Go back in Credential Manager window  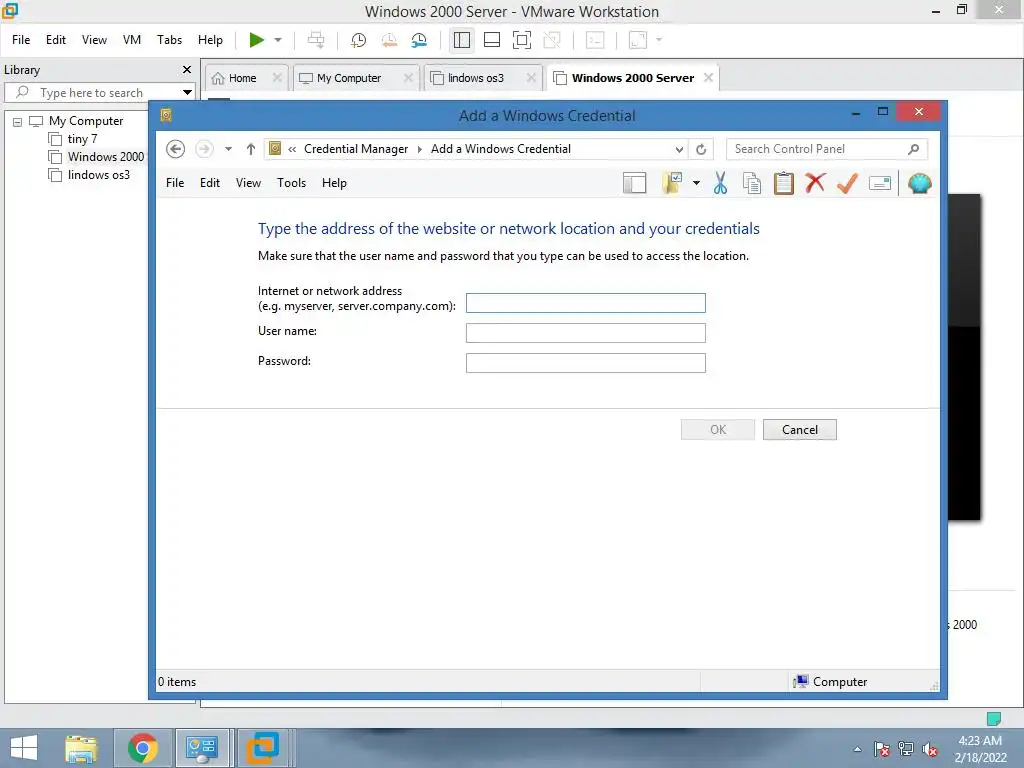tap(175, 149)
